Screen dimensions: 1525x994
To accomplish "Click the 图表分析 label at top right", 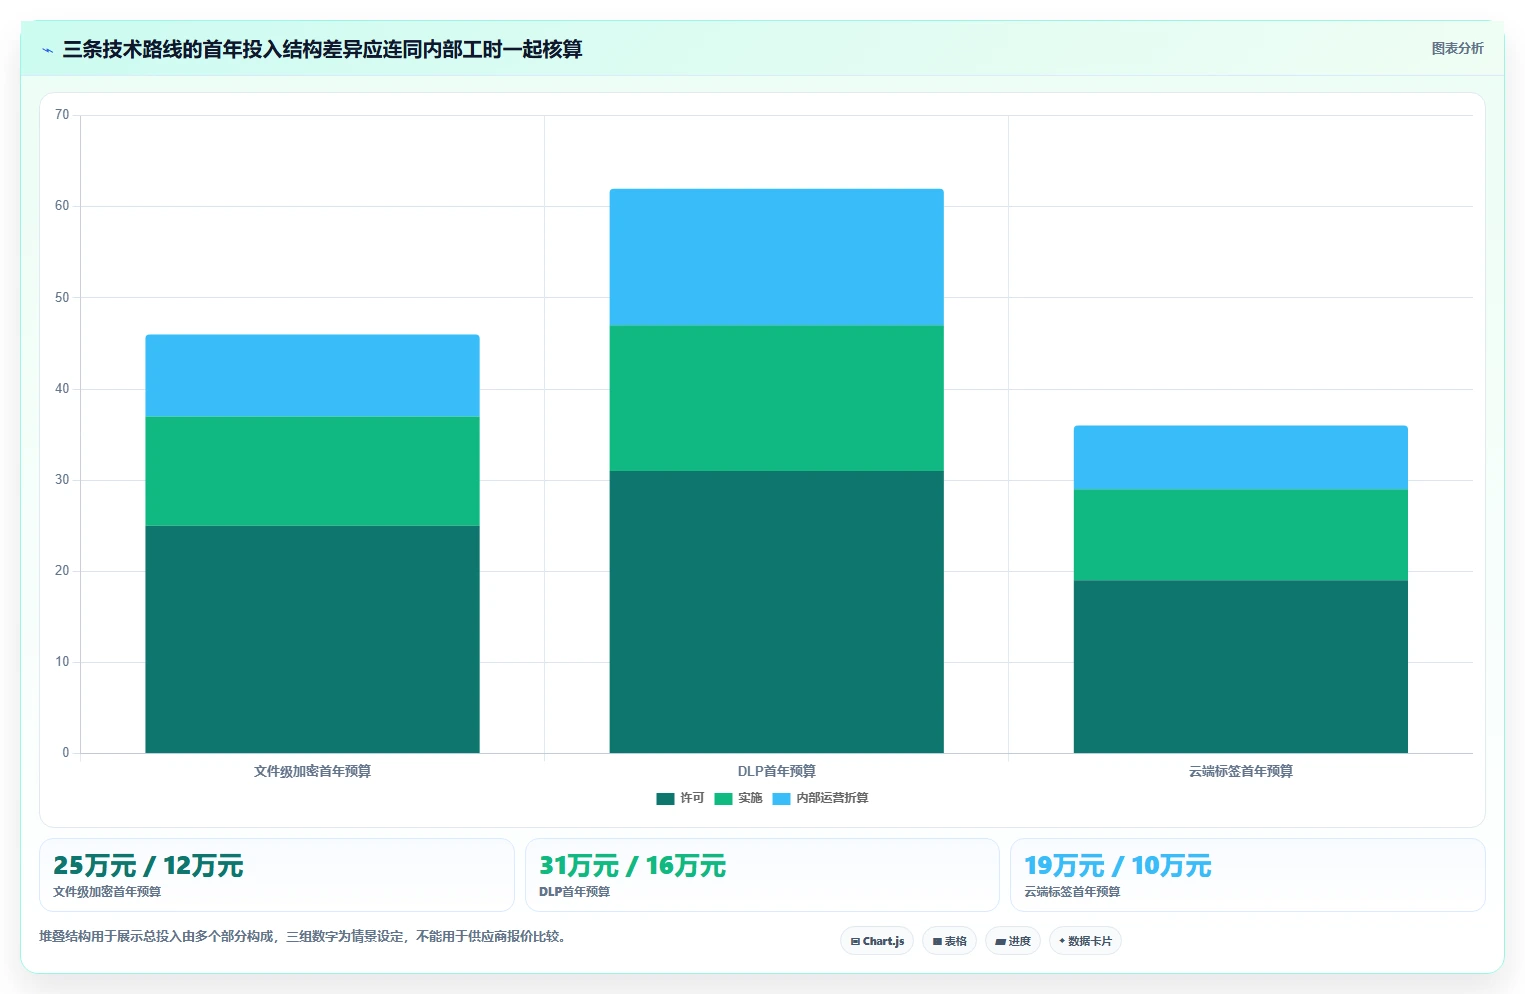I will pyautogui.click(x=1457, y=48).
